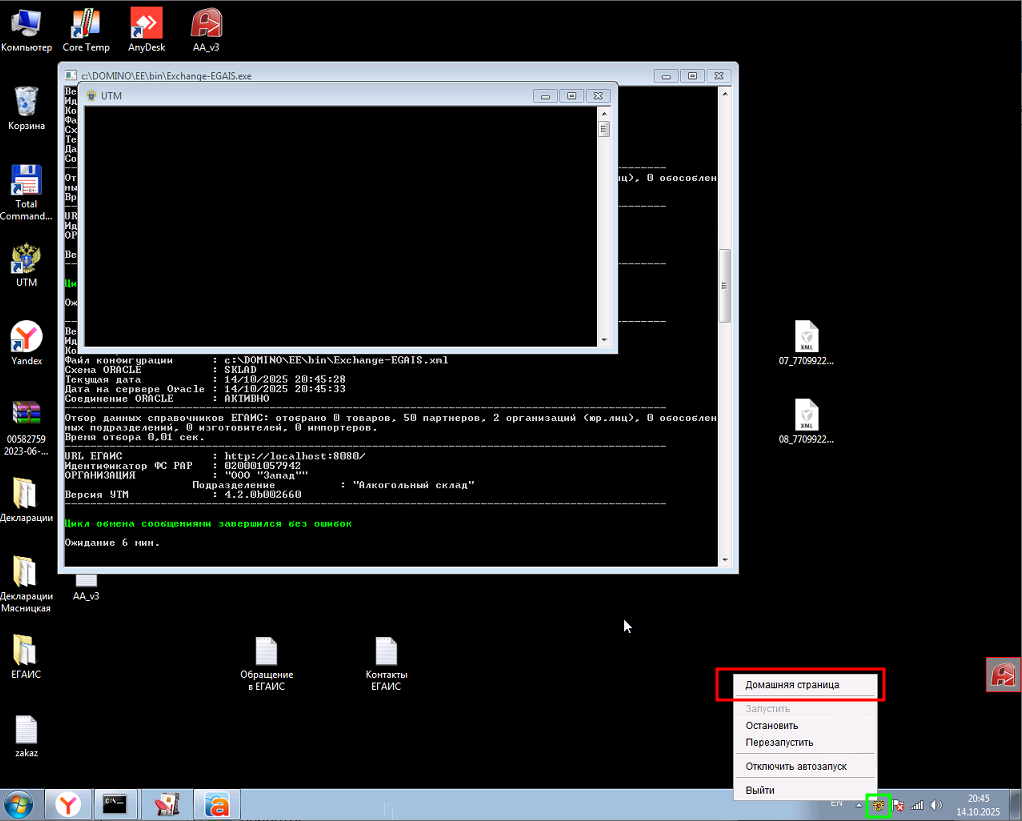1022x821 pixels.
Task: Click 'Перезапустить' in the tray menu
Action: pos(779,743)
